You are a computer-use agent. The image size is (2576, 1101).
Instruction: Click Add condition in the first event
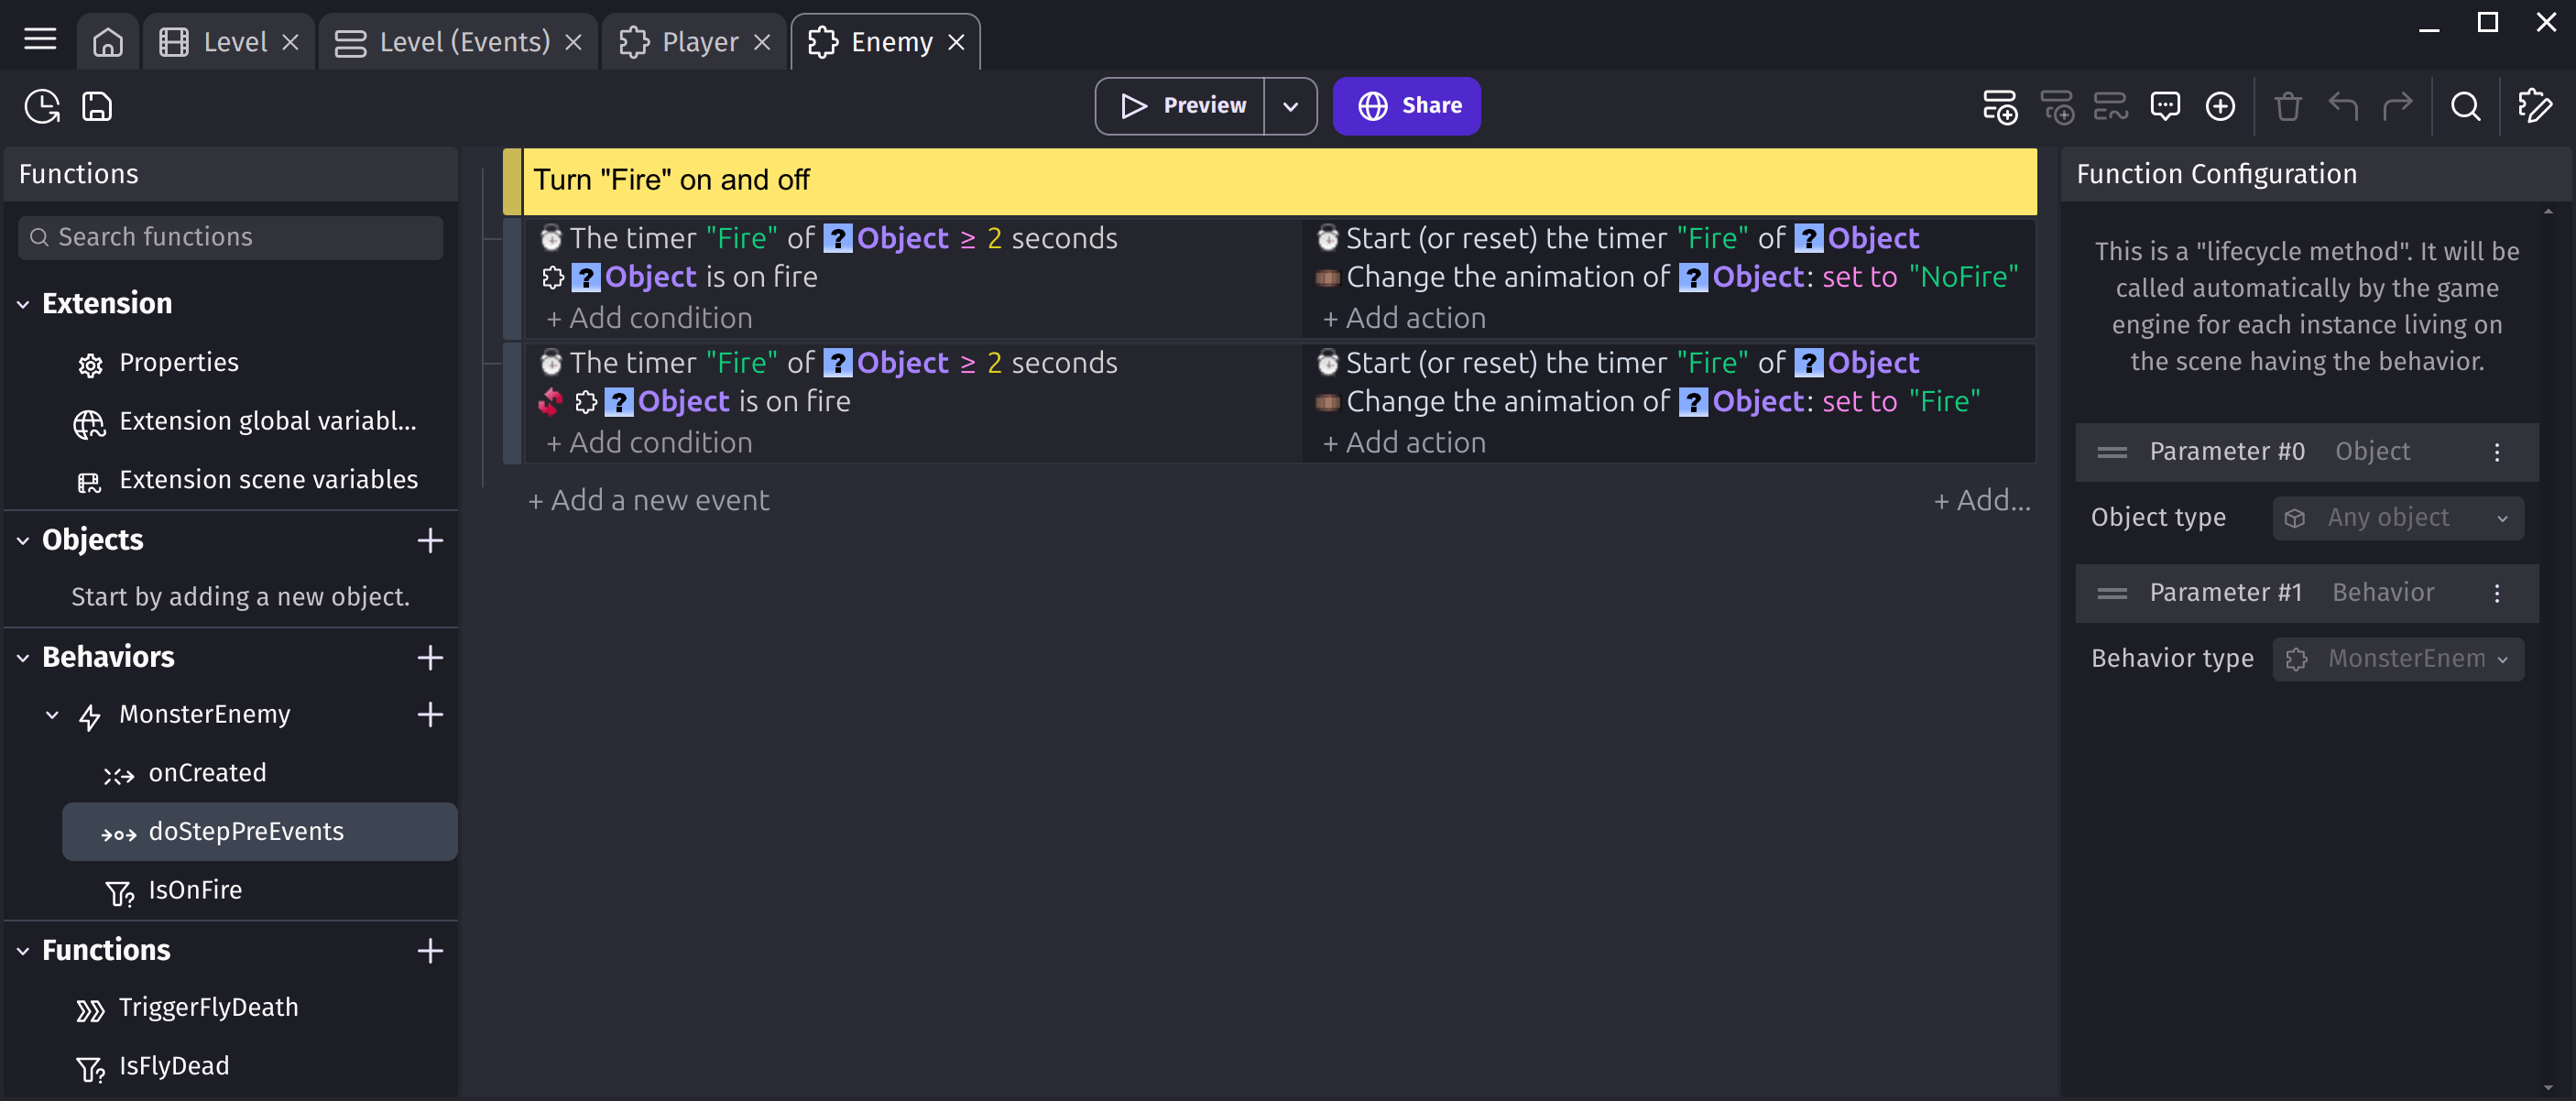649,318
